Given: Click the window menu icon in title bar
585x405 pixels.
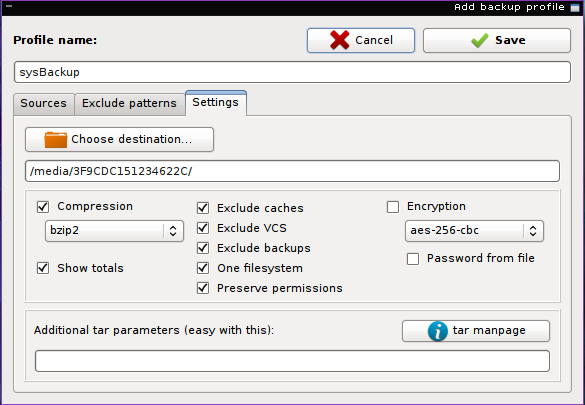Looking at the screenshot, I should click(x=9, y=6).
